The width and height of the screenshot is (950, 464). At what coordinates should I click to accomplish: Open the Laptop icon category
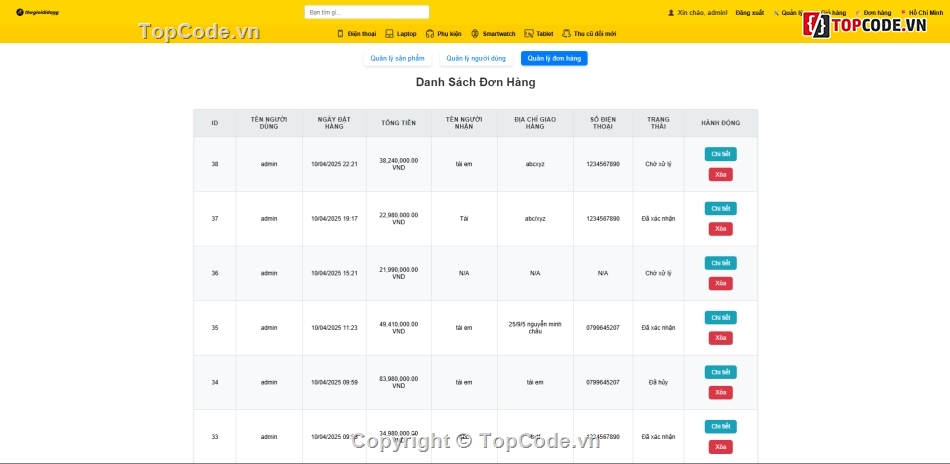[x=389, y=34]
